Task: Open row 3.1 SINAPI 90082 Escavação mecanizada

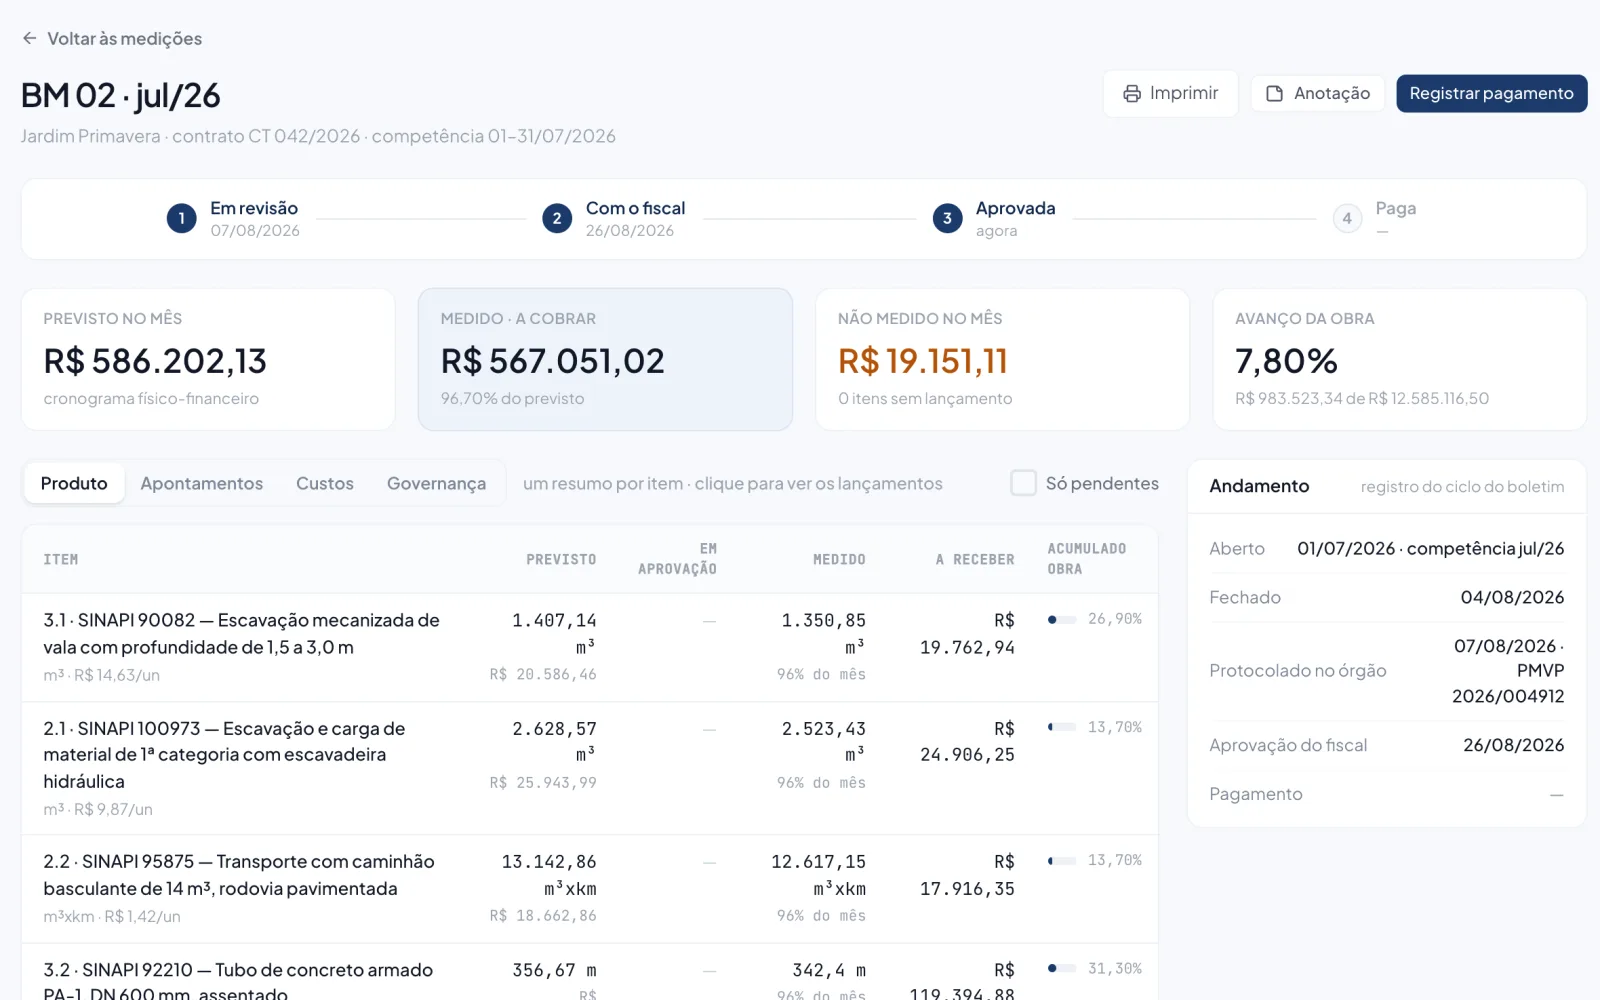Action: [x=590, y=647]
